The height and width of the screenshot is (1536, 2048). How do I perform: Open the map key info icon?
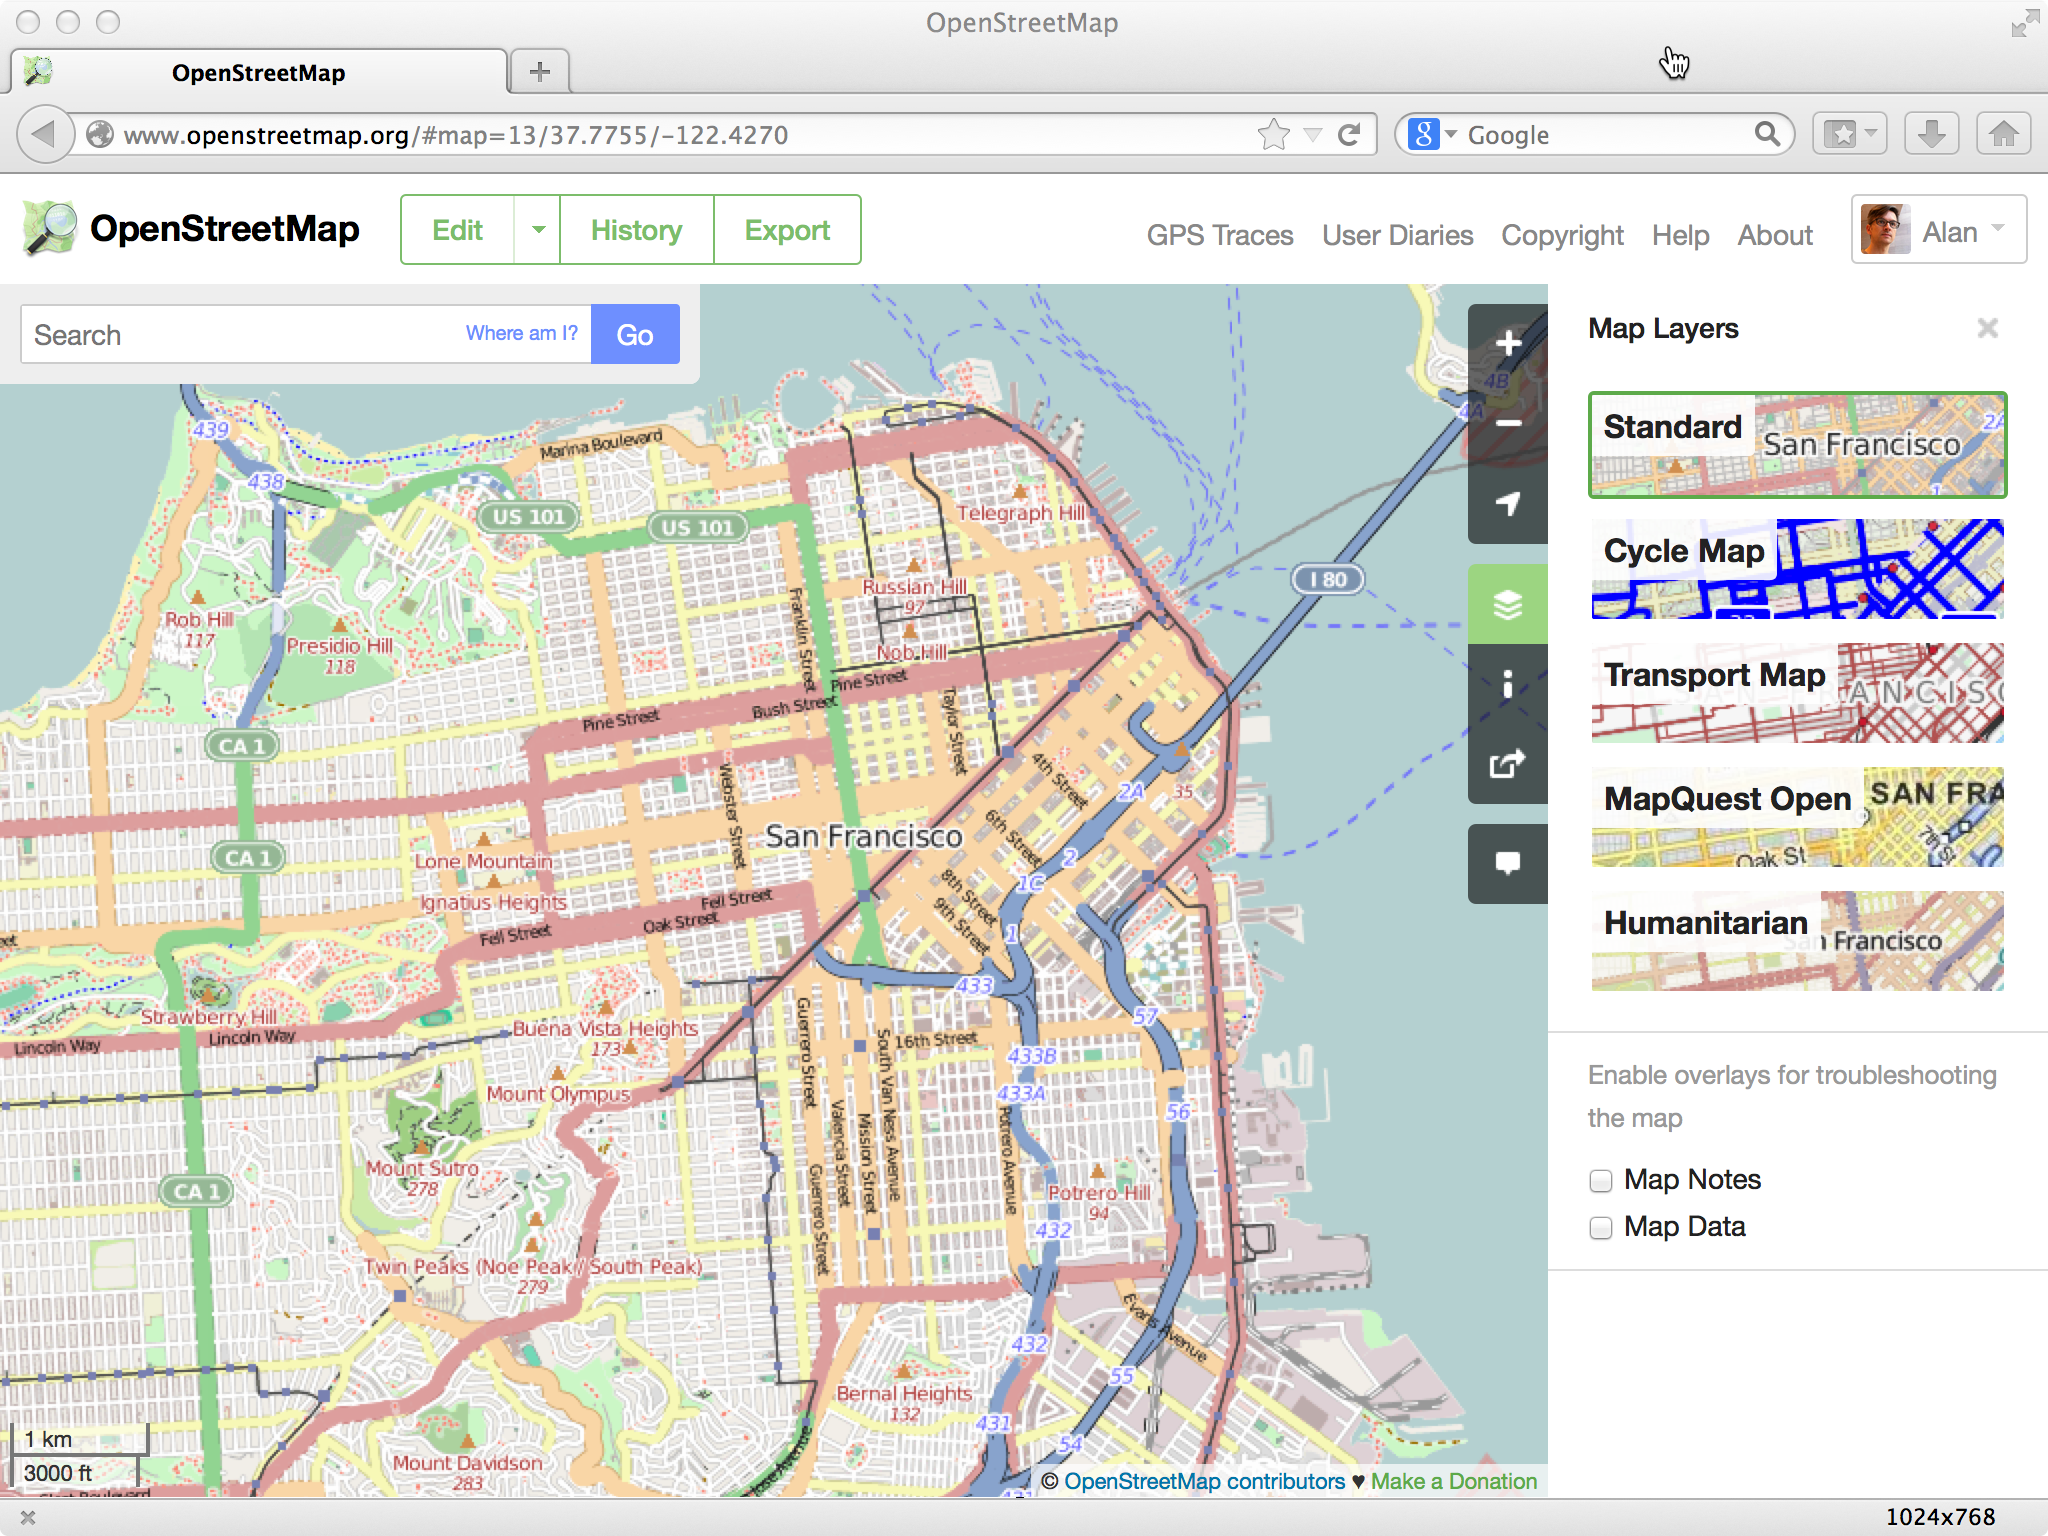point(1507,684)
